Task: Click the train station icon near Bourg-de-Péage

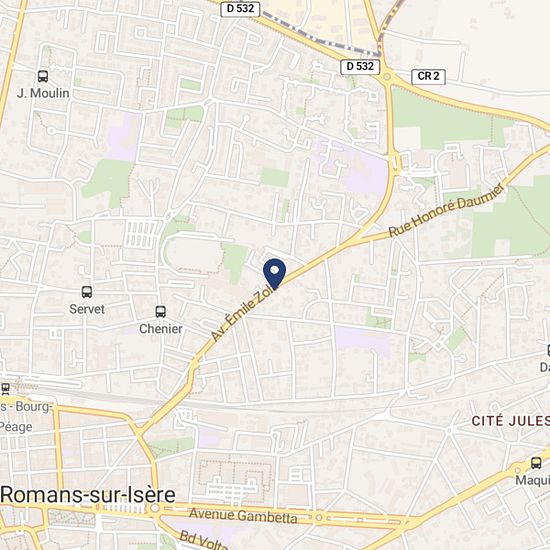Action: click(x=5, y=388)
